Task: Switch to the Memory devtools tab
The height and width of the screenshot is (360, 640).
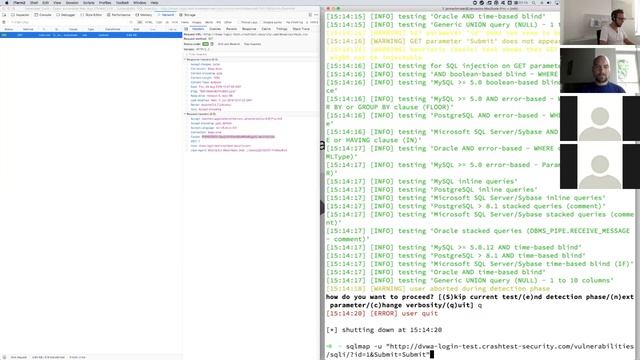Action: 144,15
